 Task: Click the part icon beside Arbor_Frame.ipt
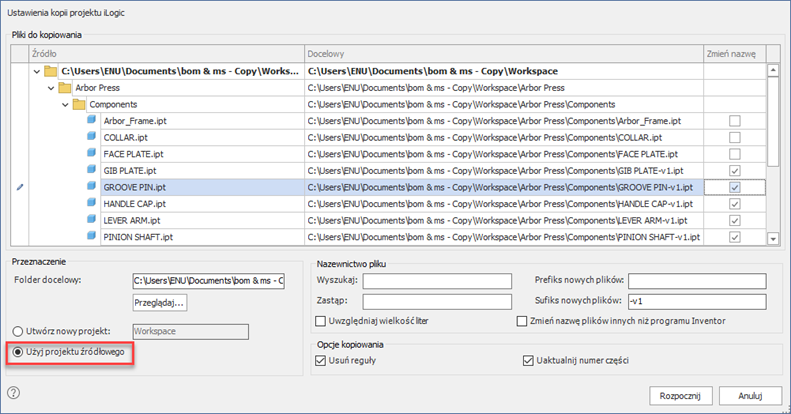91,121
